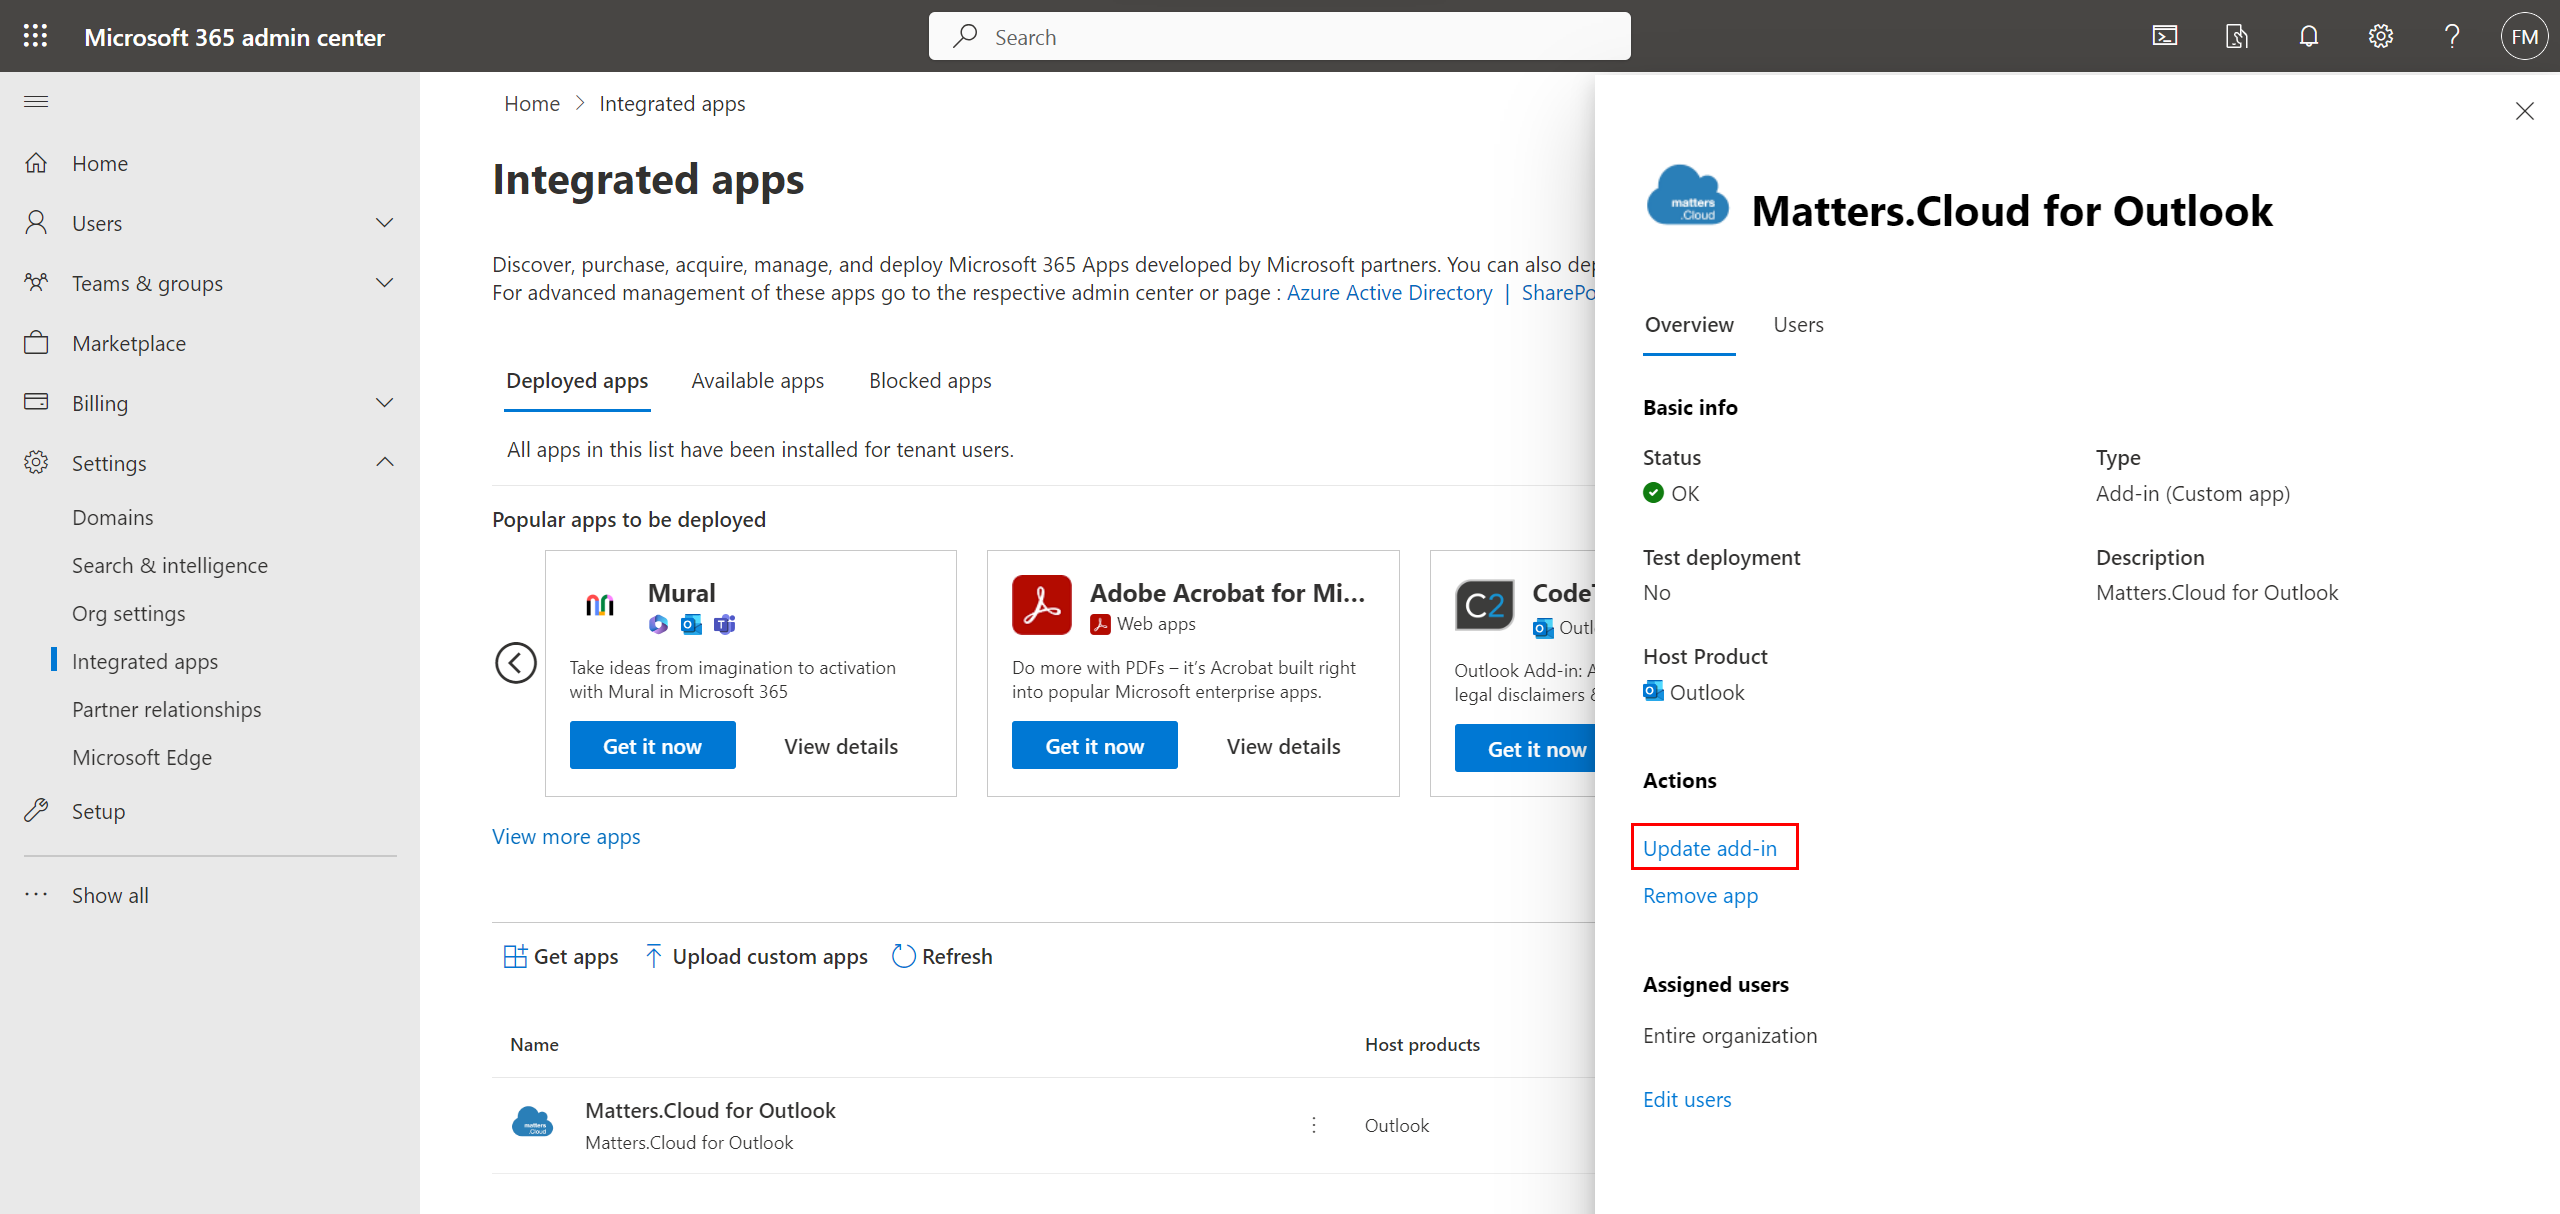2560x1214 pixels.
Task: Open notifications bell icon
Action: pos(2309,36)
